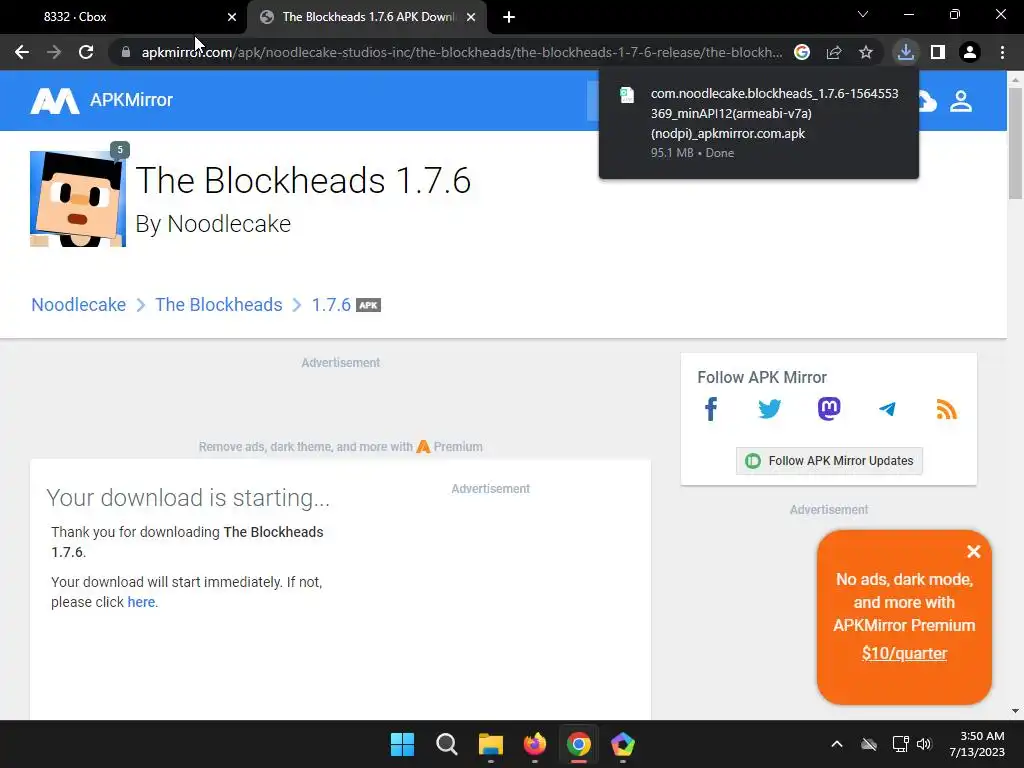Image resolution: width=1024 pixels, height=768 pixels.
Task: Click The Blockheads app icon
Action: [x=78, y=199]
